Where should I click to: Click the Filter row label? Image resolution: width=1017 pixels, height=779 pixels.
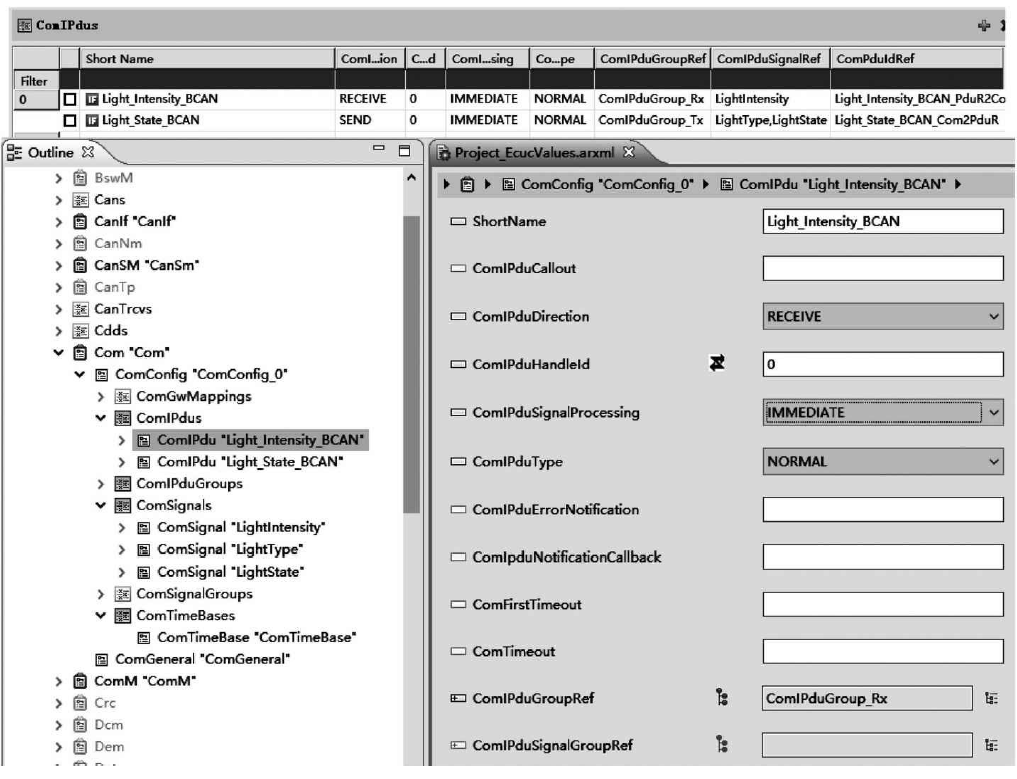tap(34, 81)
